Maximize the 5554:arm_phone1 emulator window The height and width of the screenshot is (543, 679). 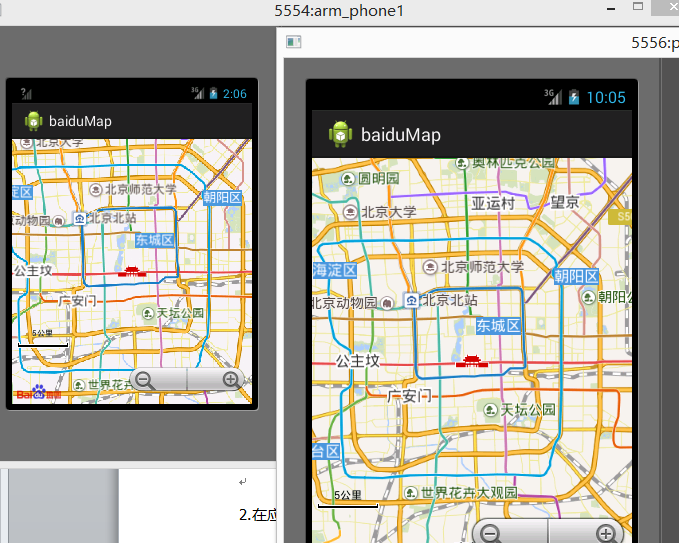point(638,6)
